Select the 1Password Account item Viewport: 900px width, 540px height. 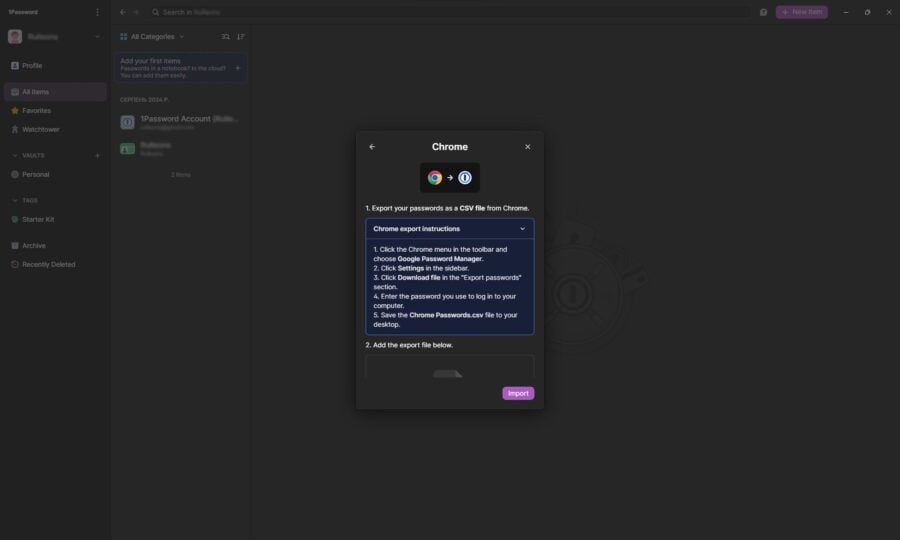click(x=180, y=122)
